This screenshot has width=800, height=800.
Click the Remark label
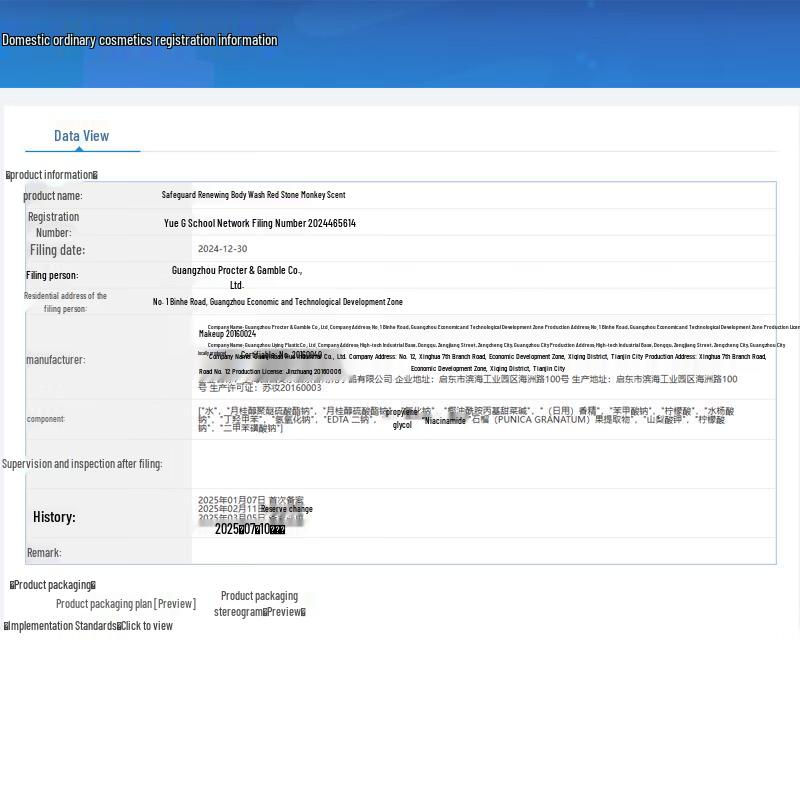[44, 553]
